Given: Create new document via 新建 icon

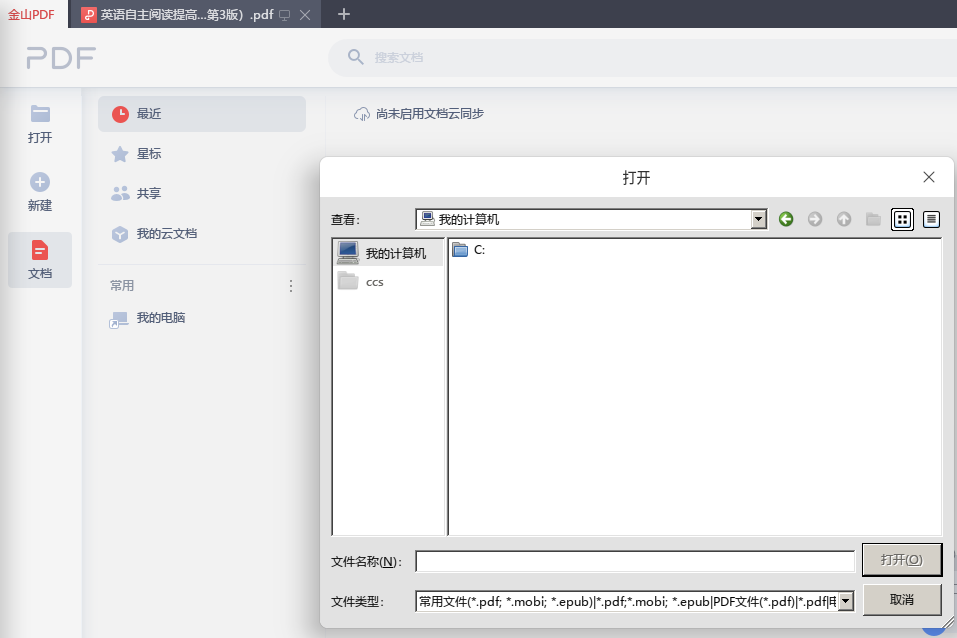Looking at the screenshot, I should [x=40, y=182].
